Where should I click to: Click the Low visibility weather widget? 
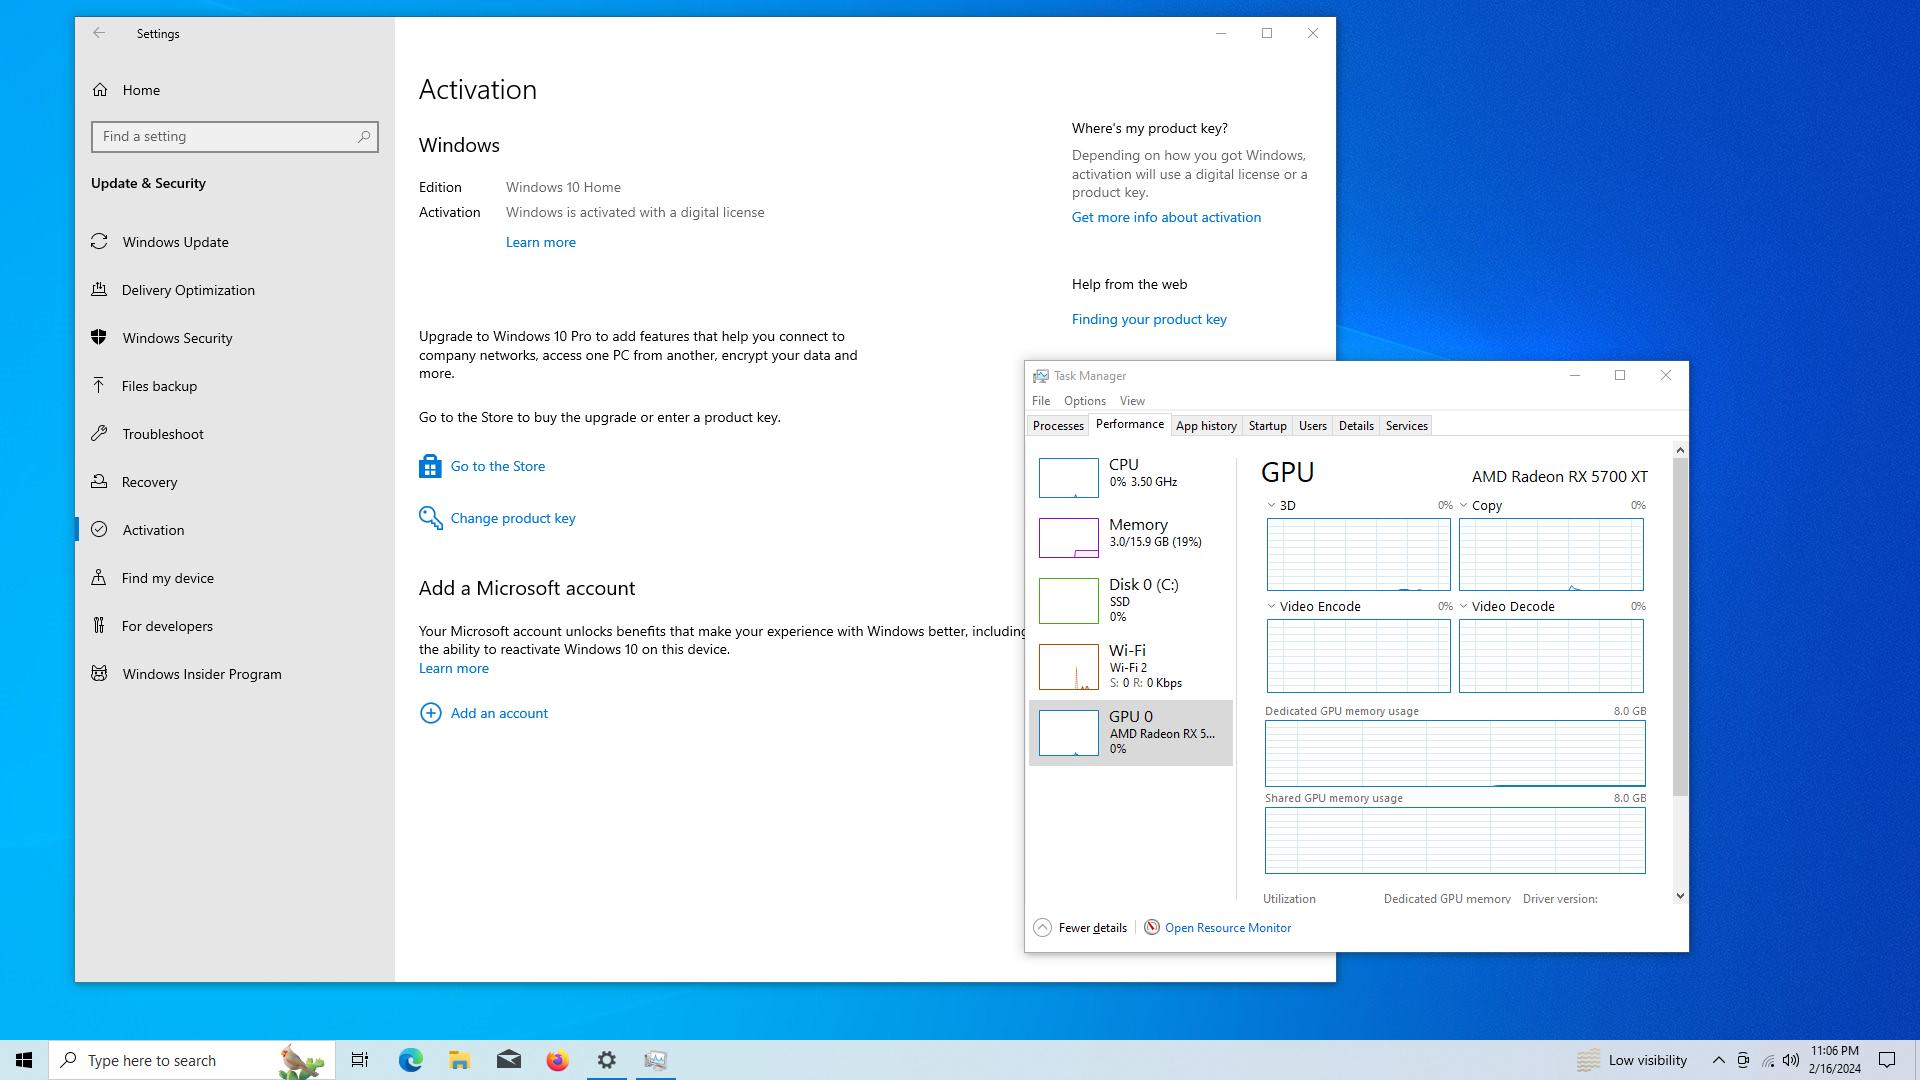click(1632, 1060)
